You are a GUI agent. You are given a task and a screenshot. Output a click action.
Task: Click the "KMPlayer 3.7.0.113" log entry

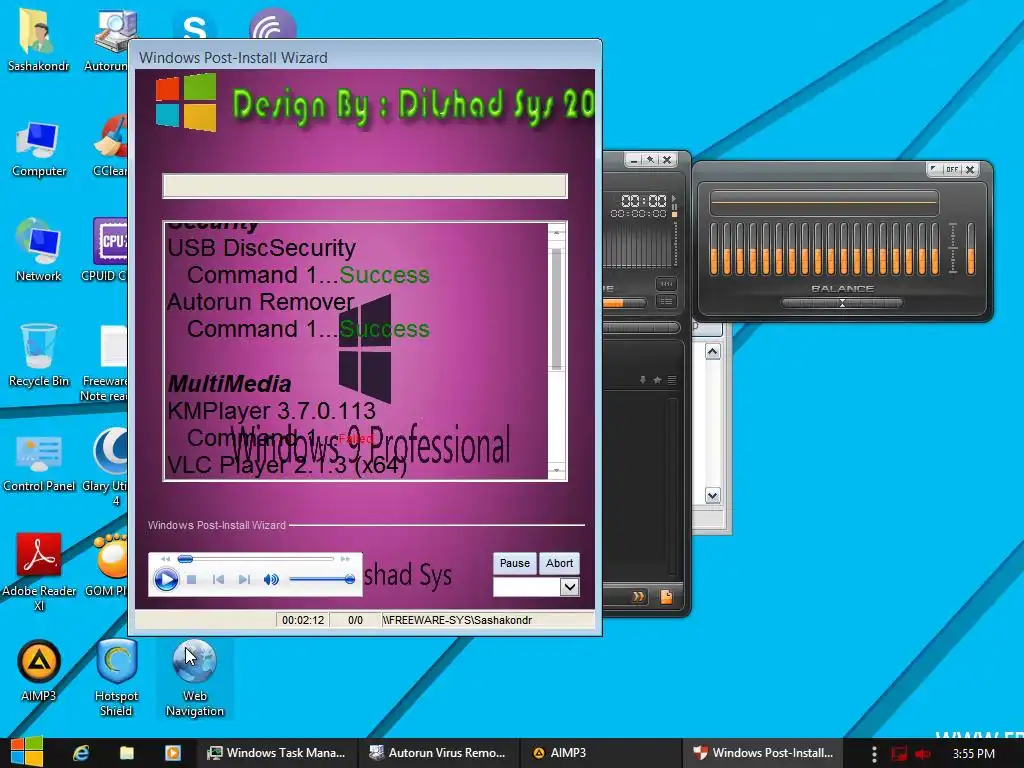pos(272,411)
